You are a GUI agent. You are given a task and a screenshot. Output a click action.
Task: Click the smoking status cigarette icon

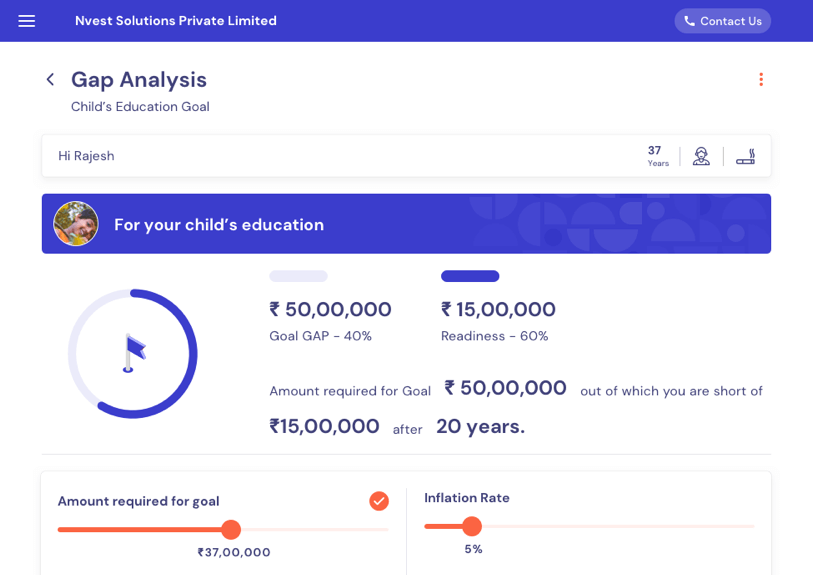point(745,156)
